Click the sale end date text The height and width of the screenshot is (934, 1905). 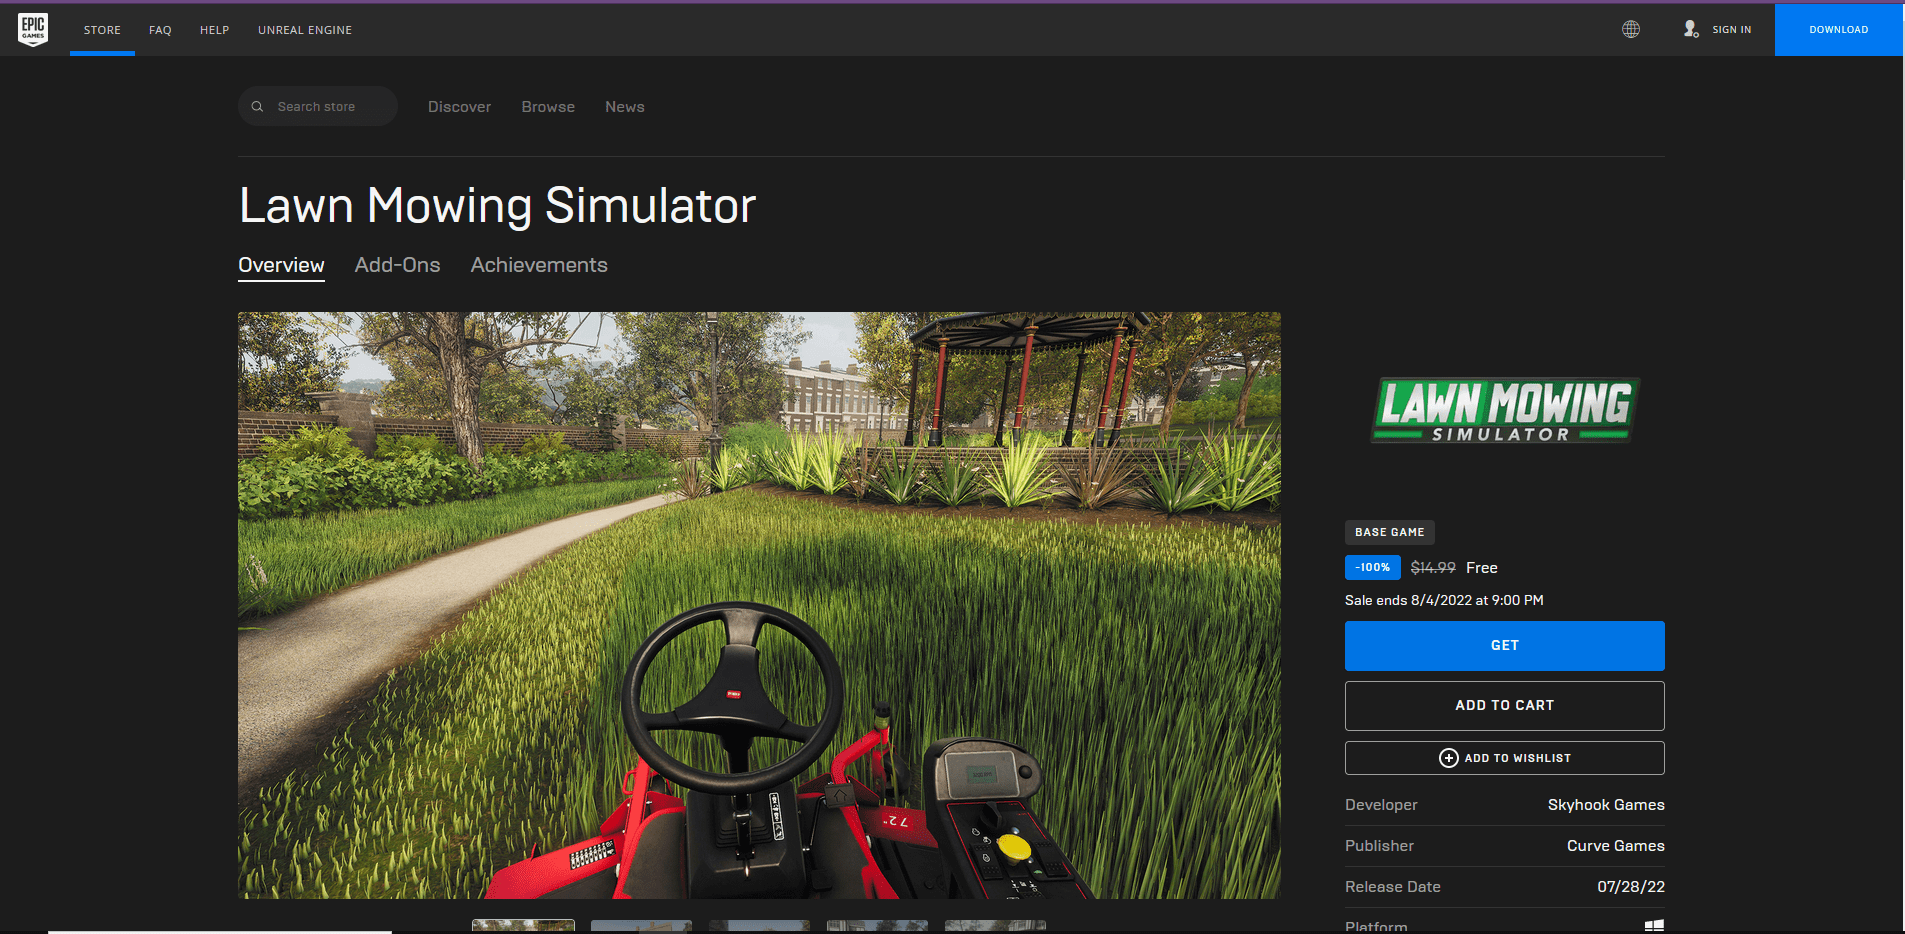coord(1444,600)
